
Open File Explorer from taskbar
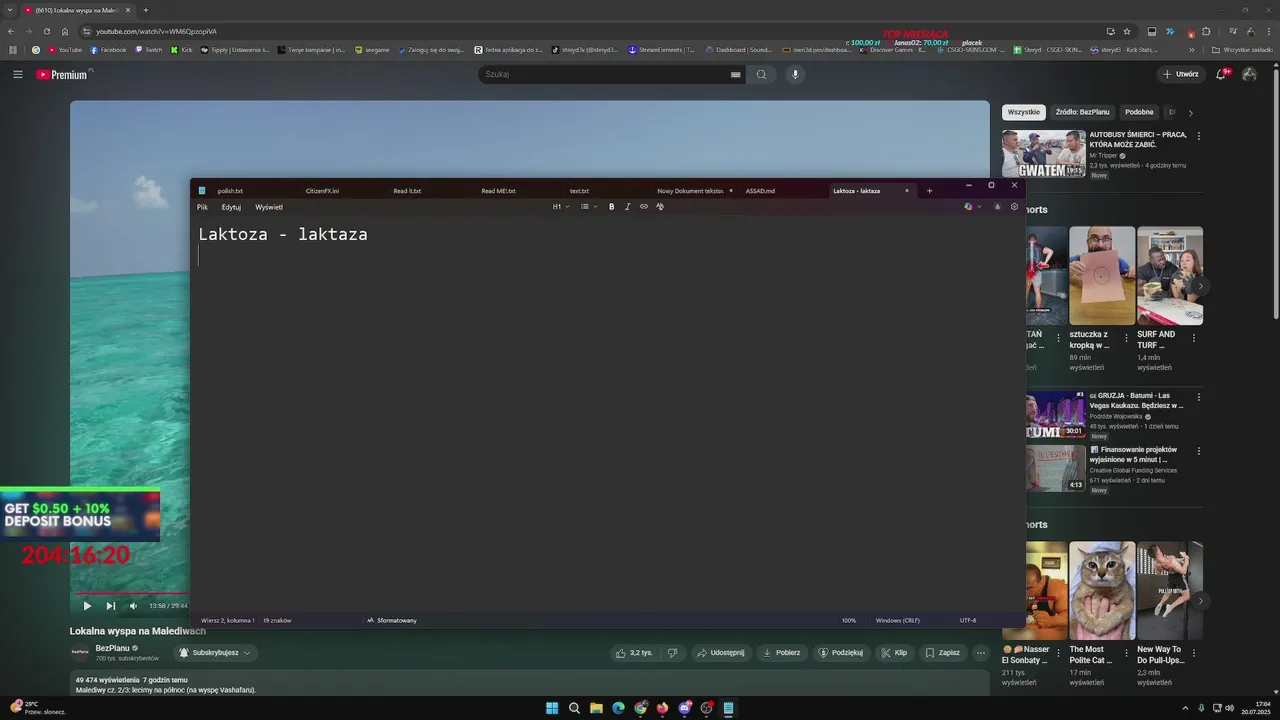[x=596, y=708]
